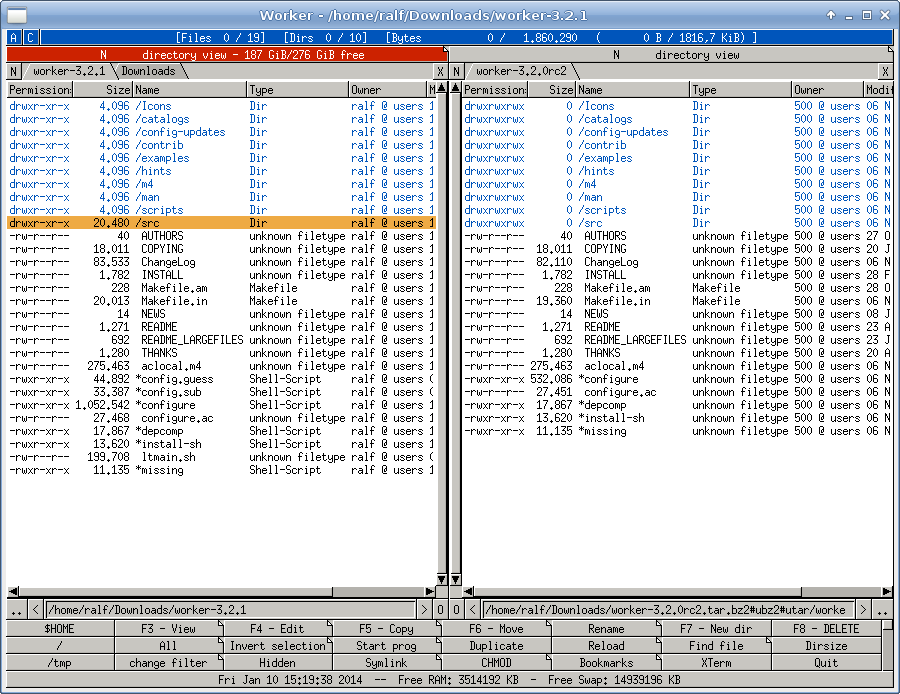
Task: Click the back arrow beside the left path bar
Action: click(x=35, y=608)
